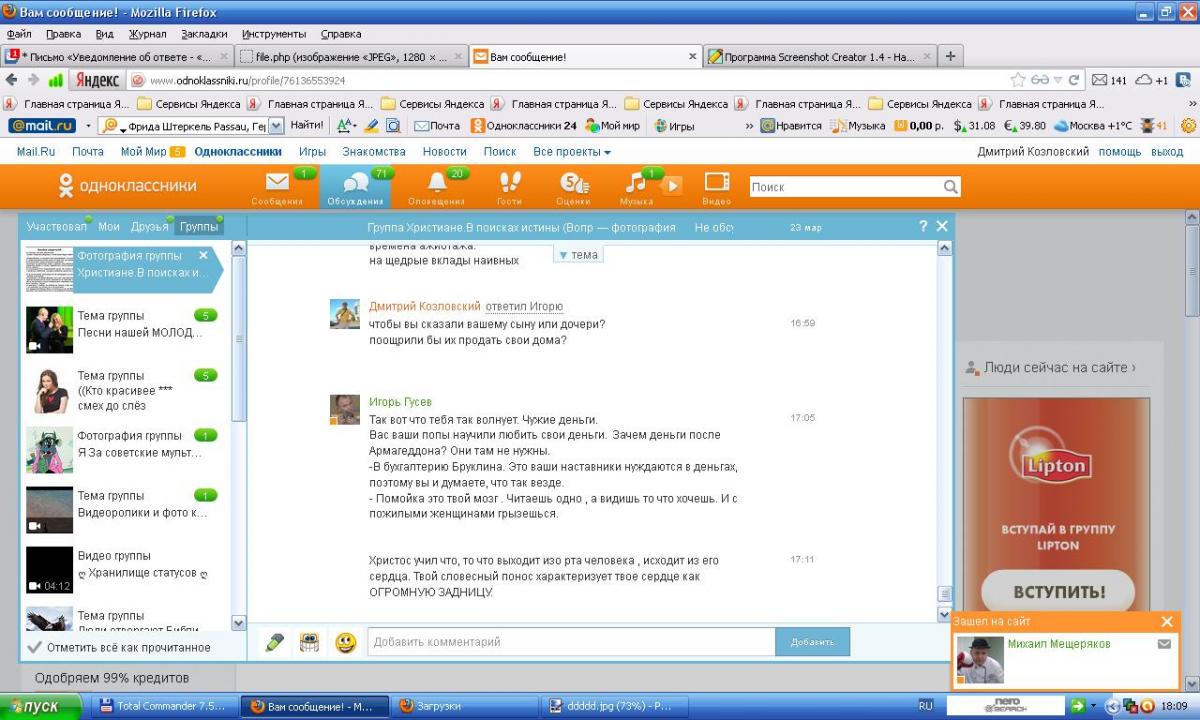The image size is (1200, 720).
Task: Click the help question mark icon
Action: (x=923, y=227)
